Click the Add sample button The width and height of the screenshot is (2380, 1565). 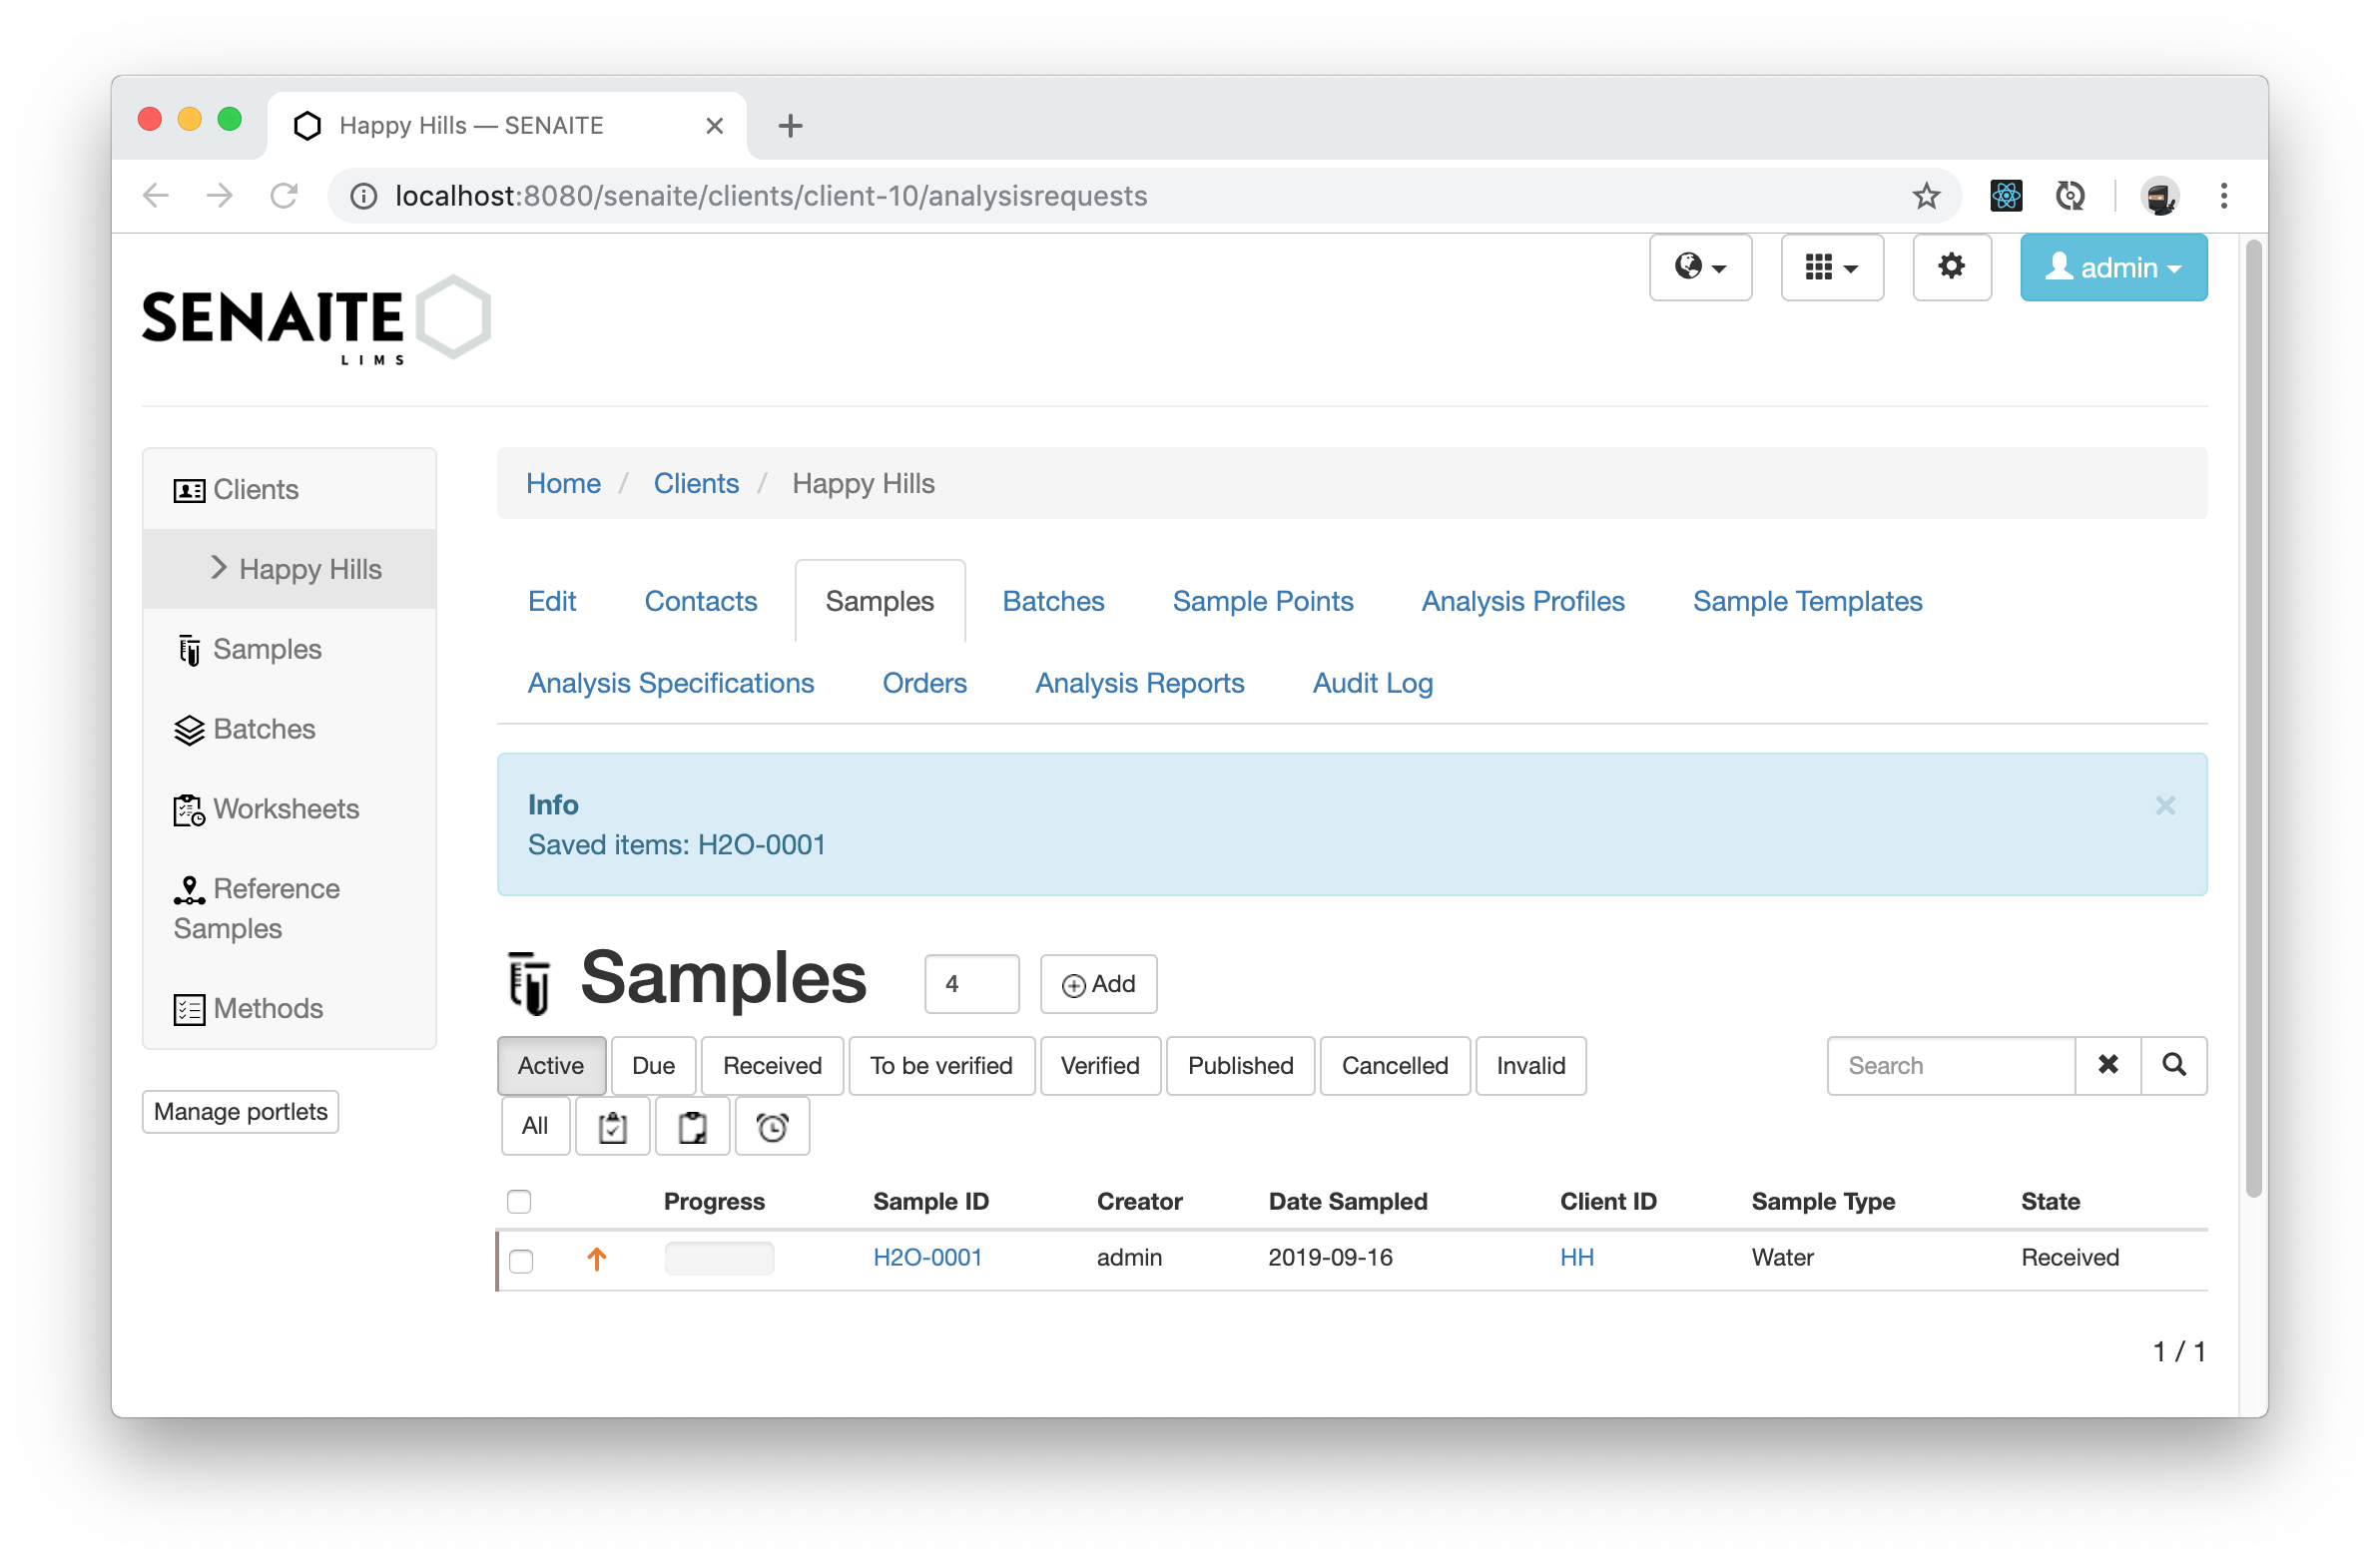(x=1098, y=983)
